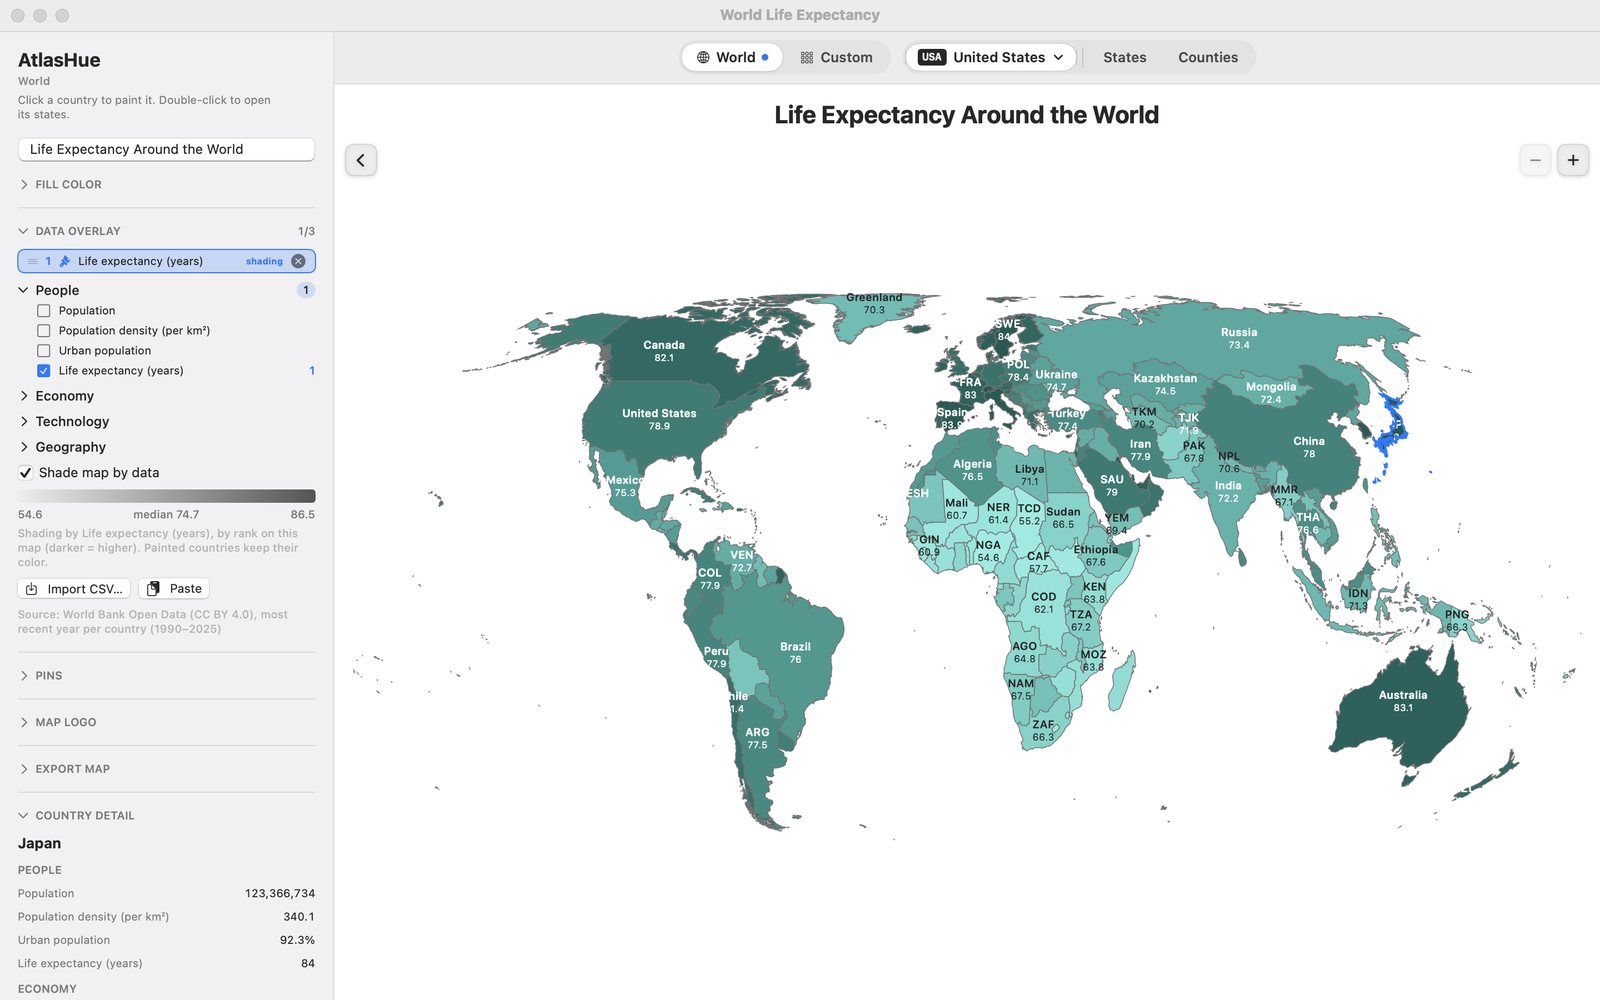Edit the map title input field

point(166,149)
